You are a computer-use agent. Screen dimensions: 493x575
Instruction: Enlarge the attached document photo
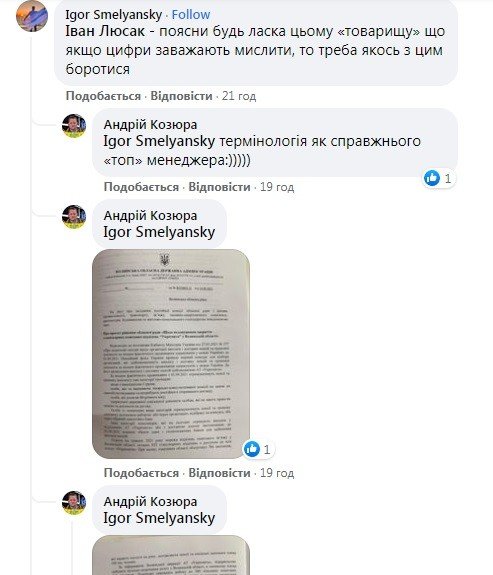click(171, 354)
